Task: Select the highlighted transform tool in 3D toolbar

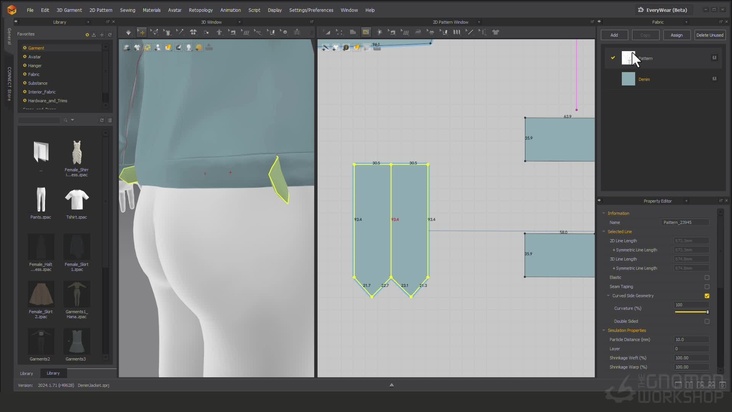Action: click(x=141, y=32)
